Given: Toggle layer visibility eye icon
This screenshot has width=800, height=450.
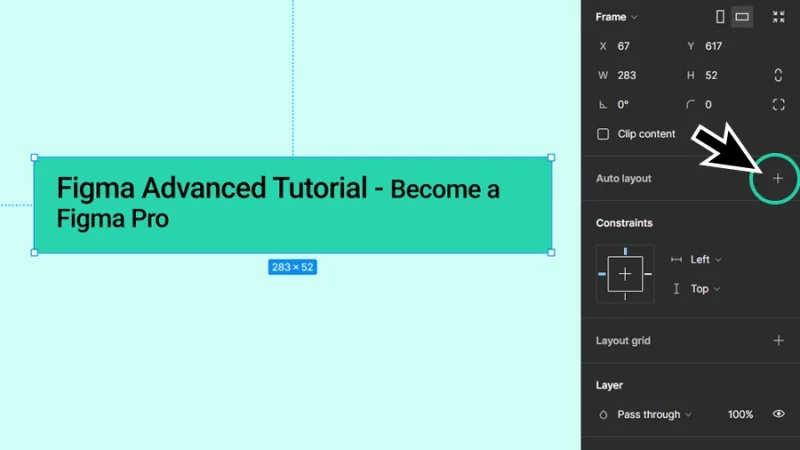Looking at the screenshot, I should point(778,414).
